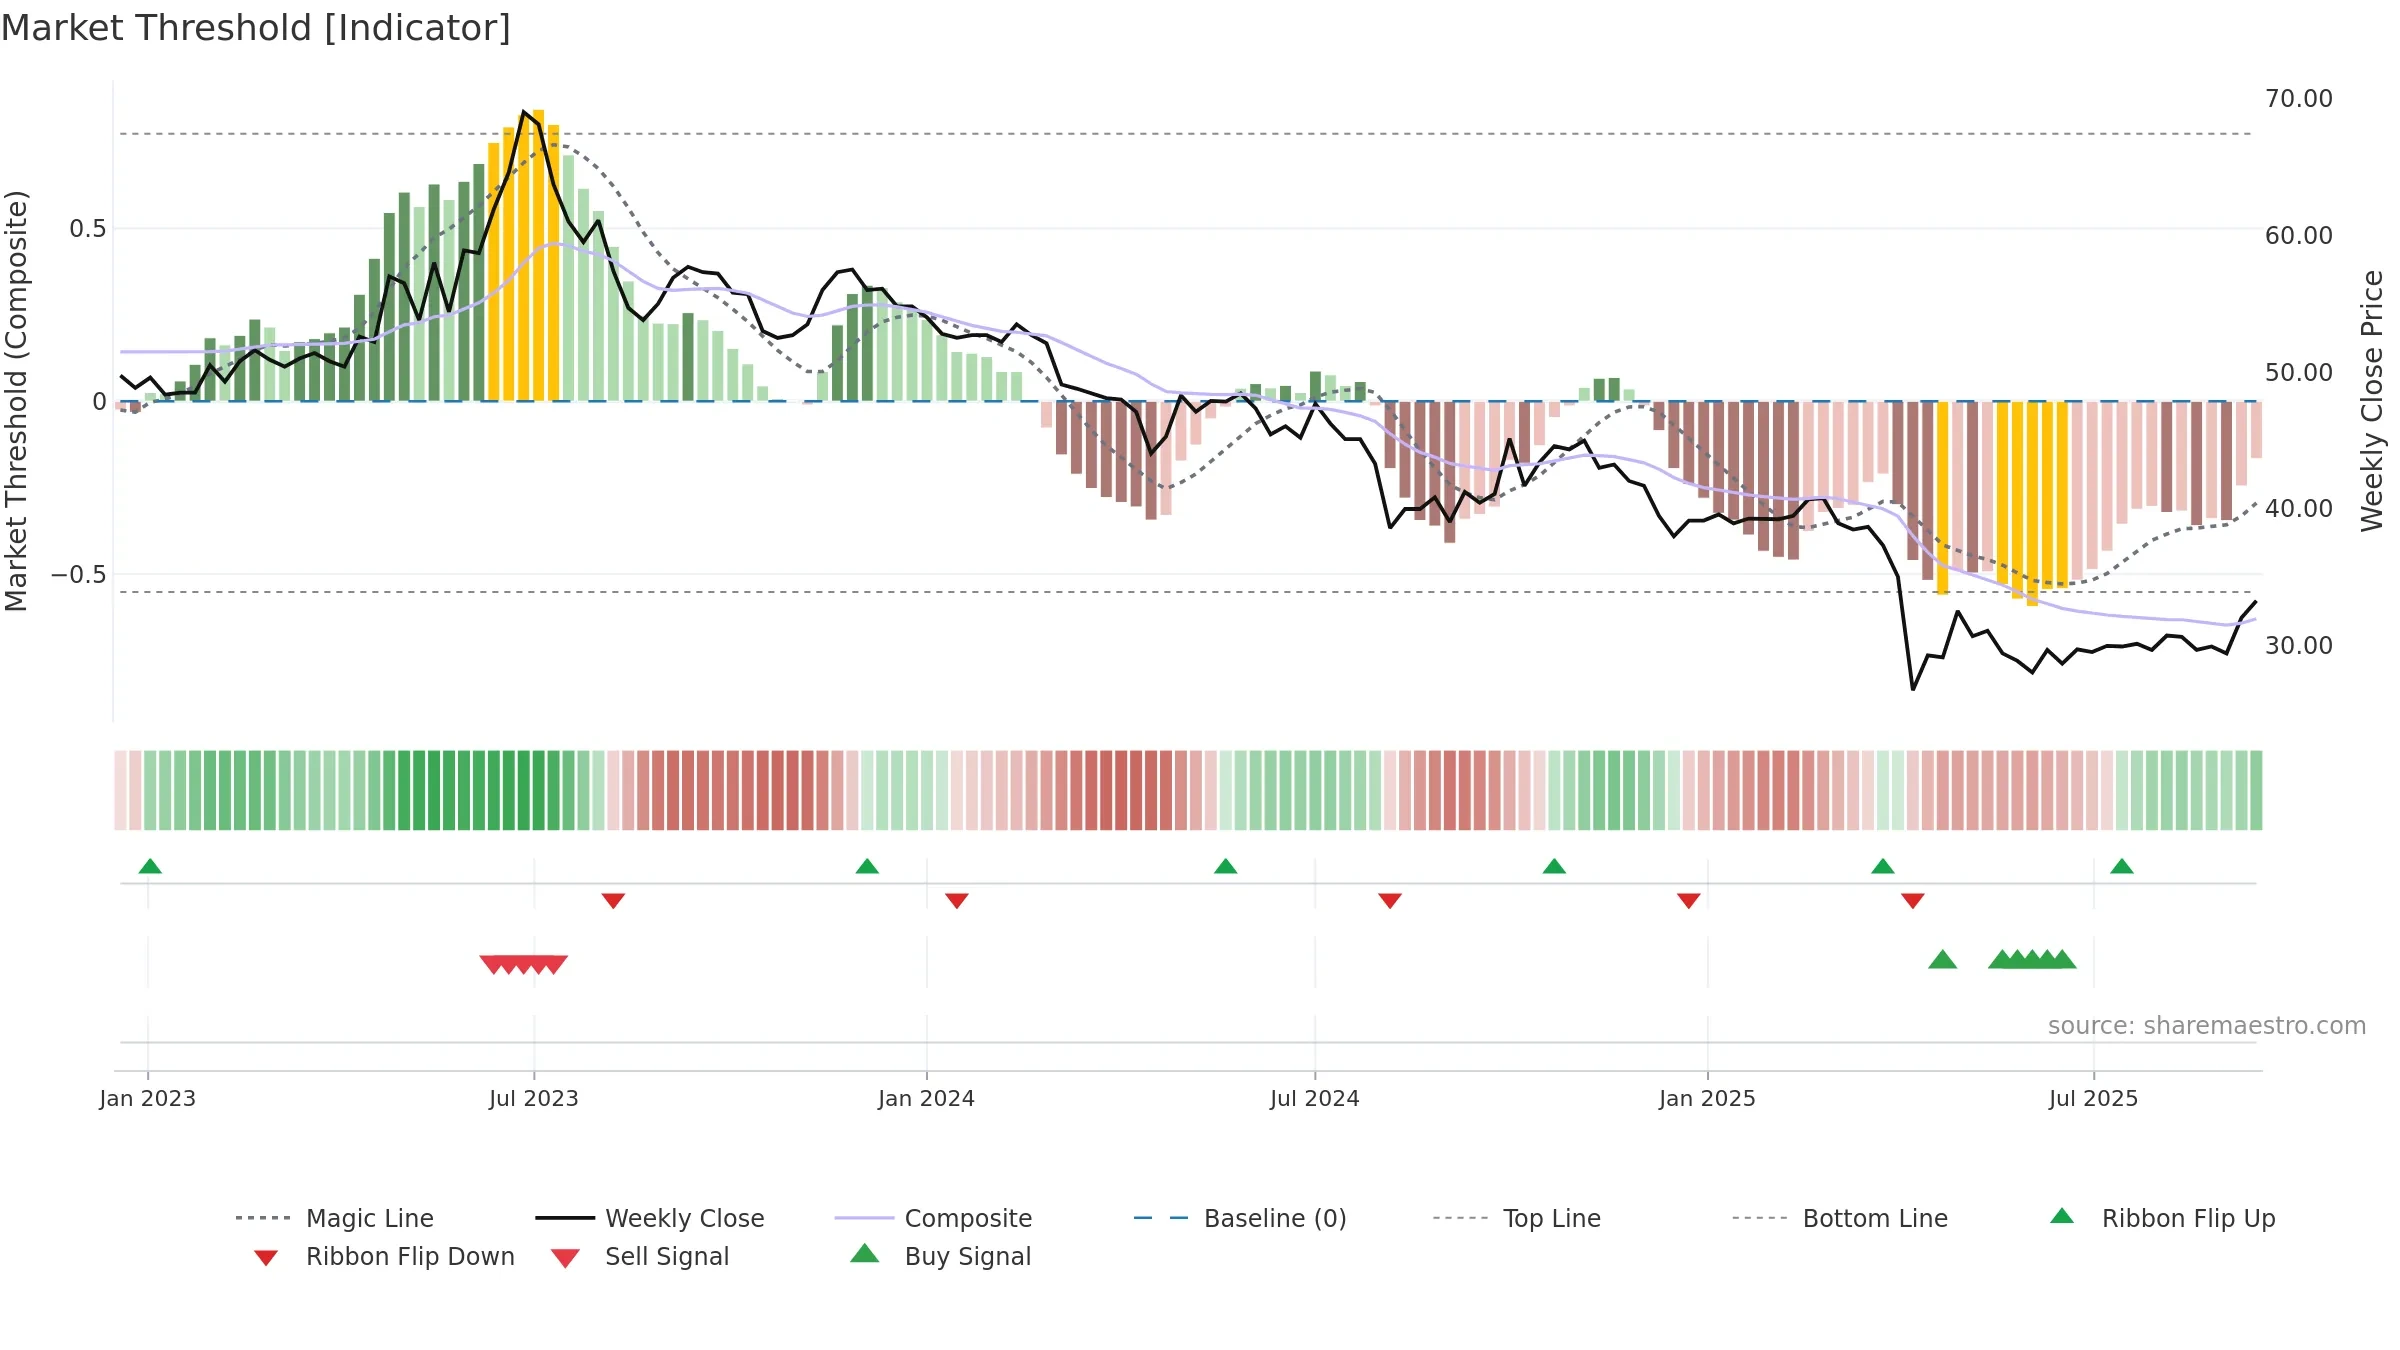The height and width of the screenshot is (1350, 2400).
Task: Click the Market Threshold (Composite) axis title
Action: tap(16, 400)
